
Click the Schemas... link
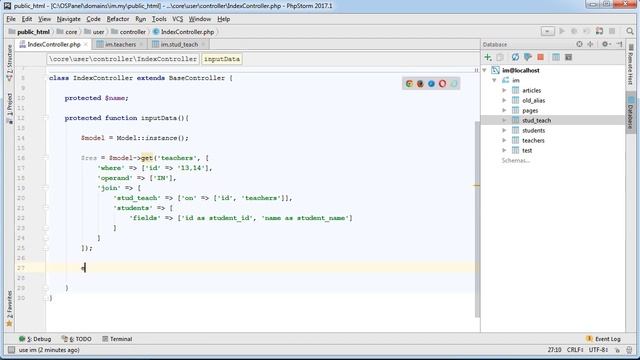click(516, 160)
